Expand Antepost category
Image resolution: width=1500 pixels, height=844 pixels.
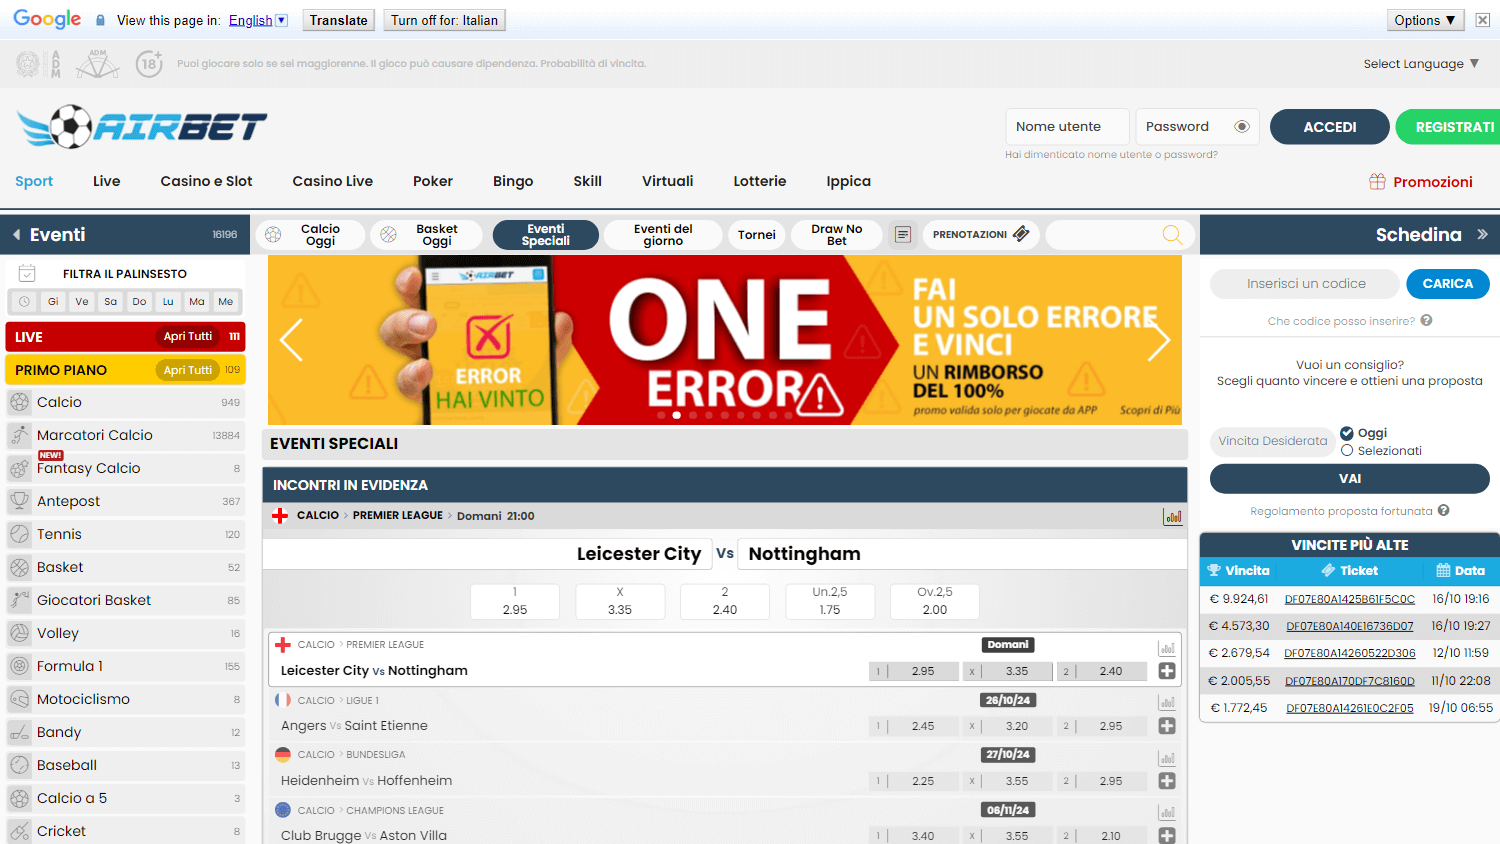pyautogui.click(x=125, y=501)
